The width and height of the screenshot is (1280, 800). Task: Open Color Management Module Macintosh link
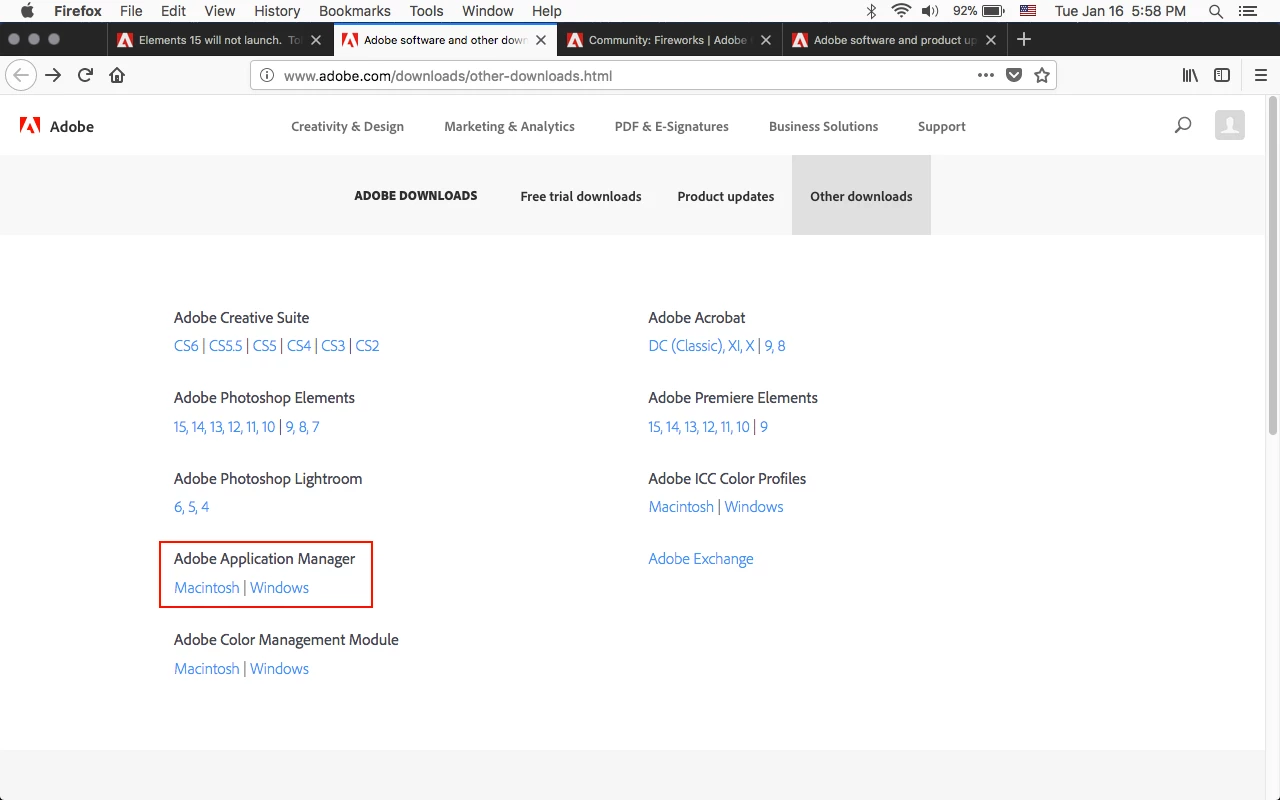pos(207,669)
